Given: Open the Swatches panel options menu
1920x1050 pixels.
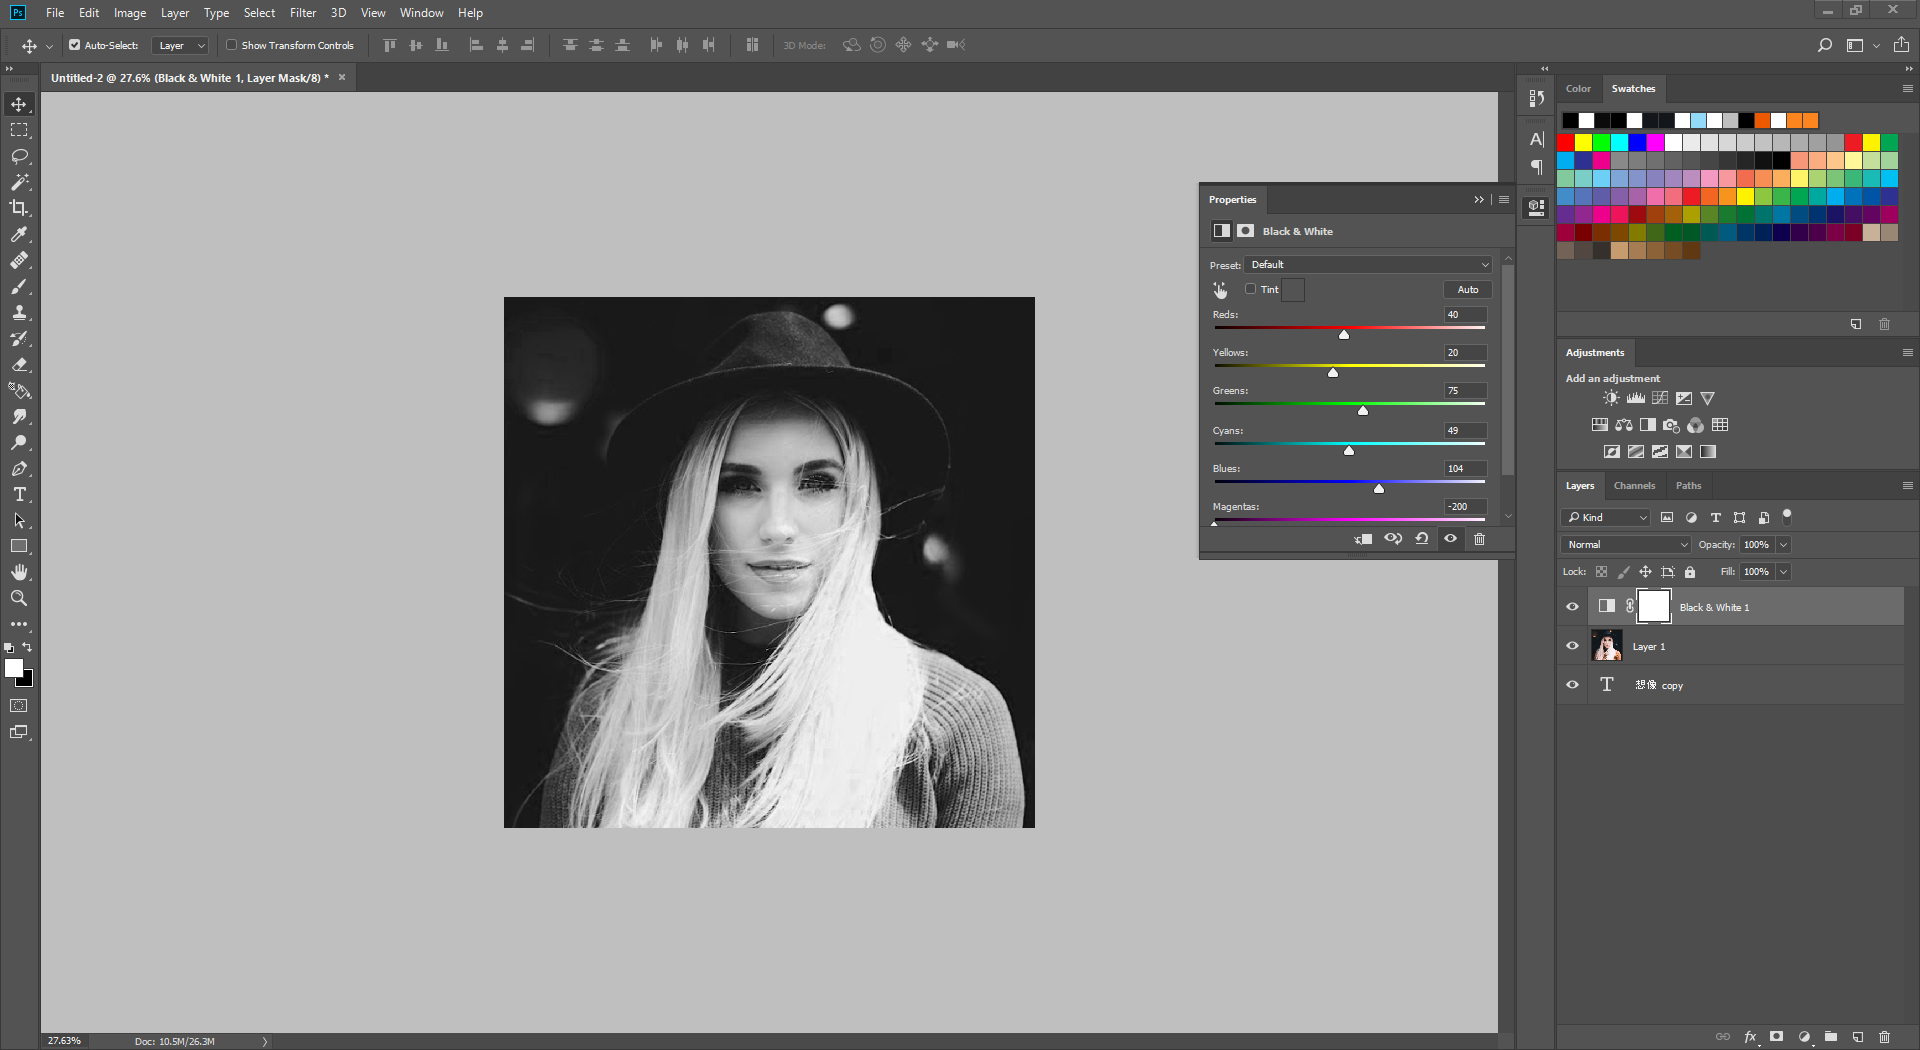Looking at the screenshot, I should [x=1907, y=89].
